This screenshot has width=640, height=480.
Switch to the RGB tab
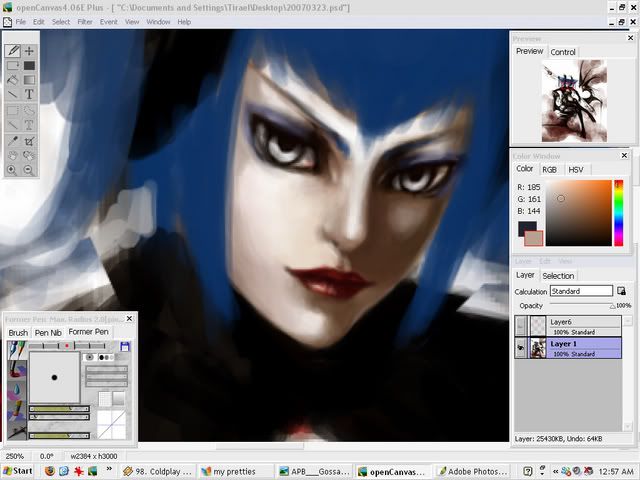click(x=549, y=169)
